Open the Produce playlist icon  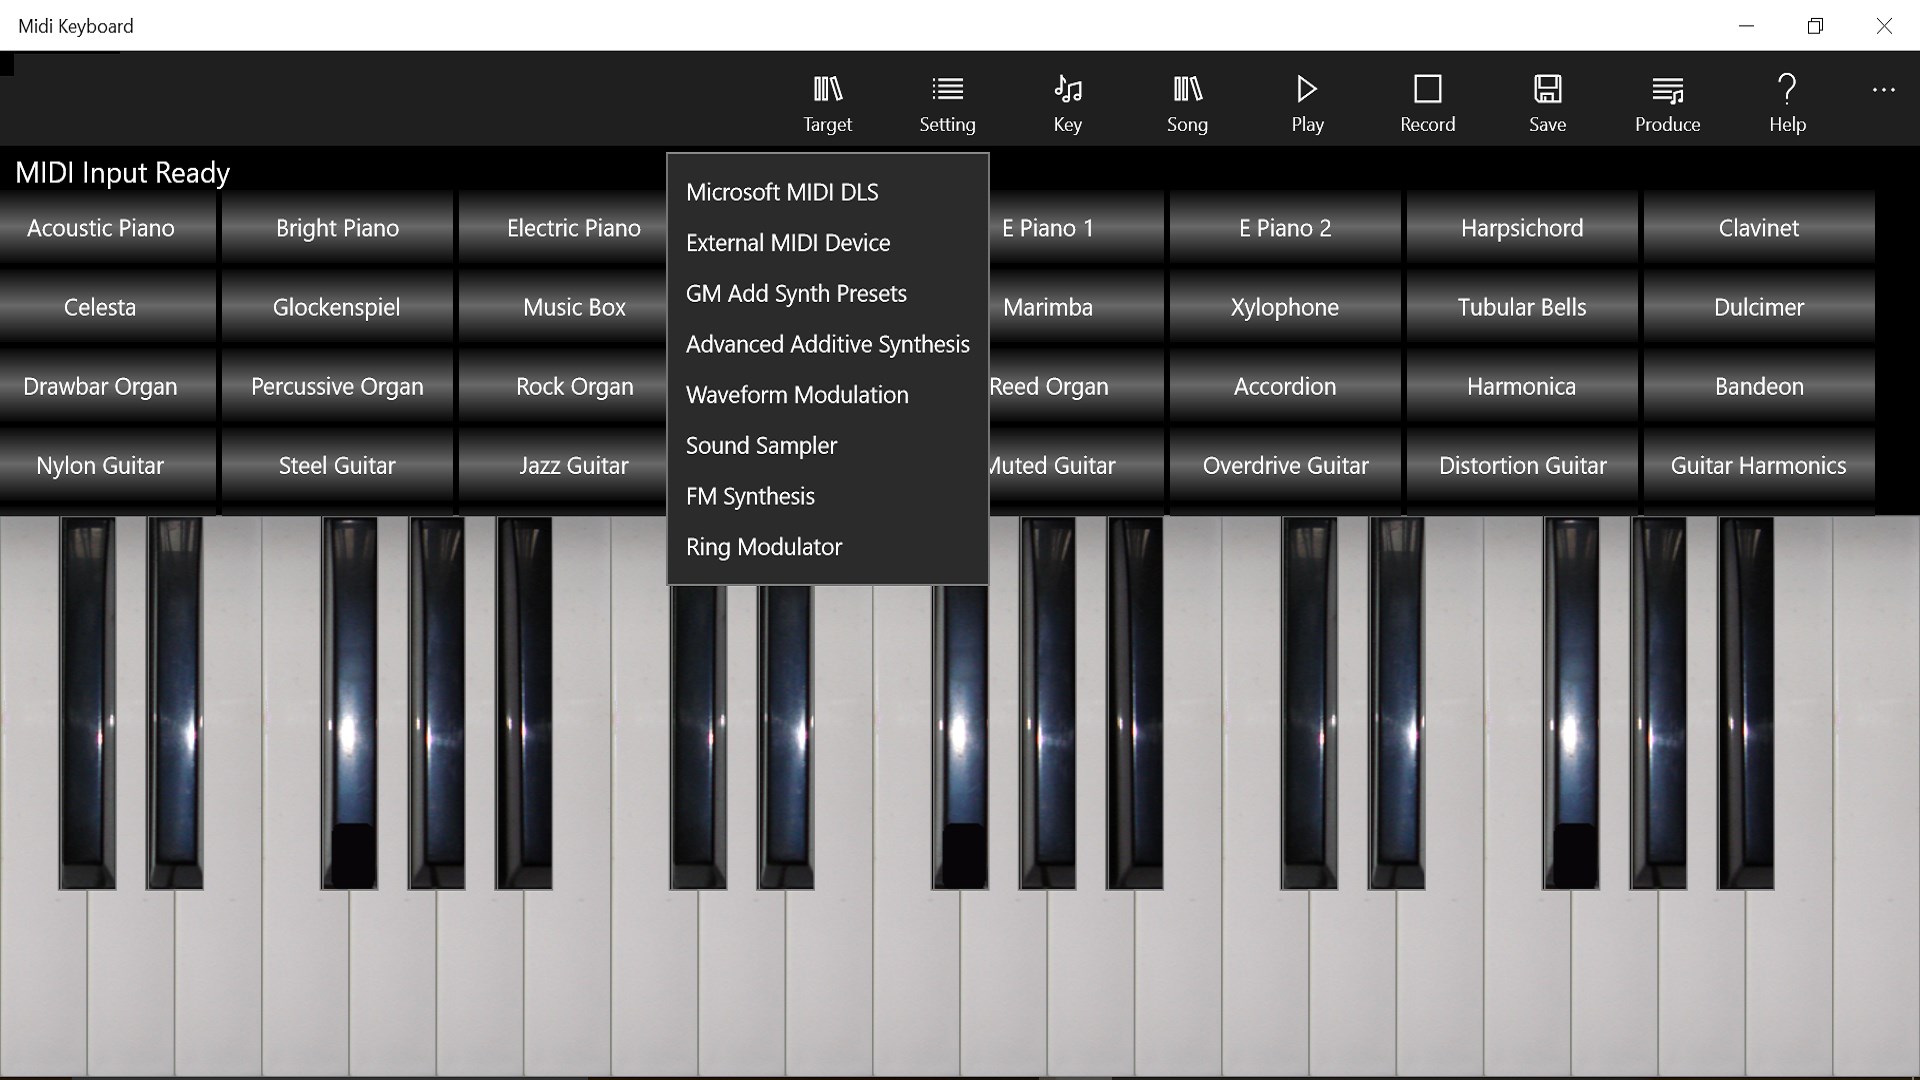point(1667,90)
